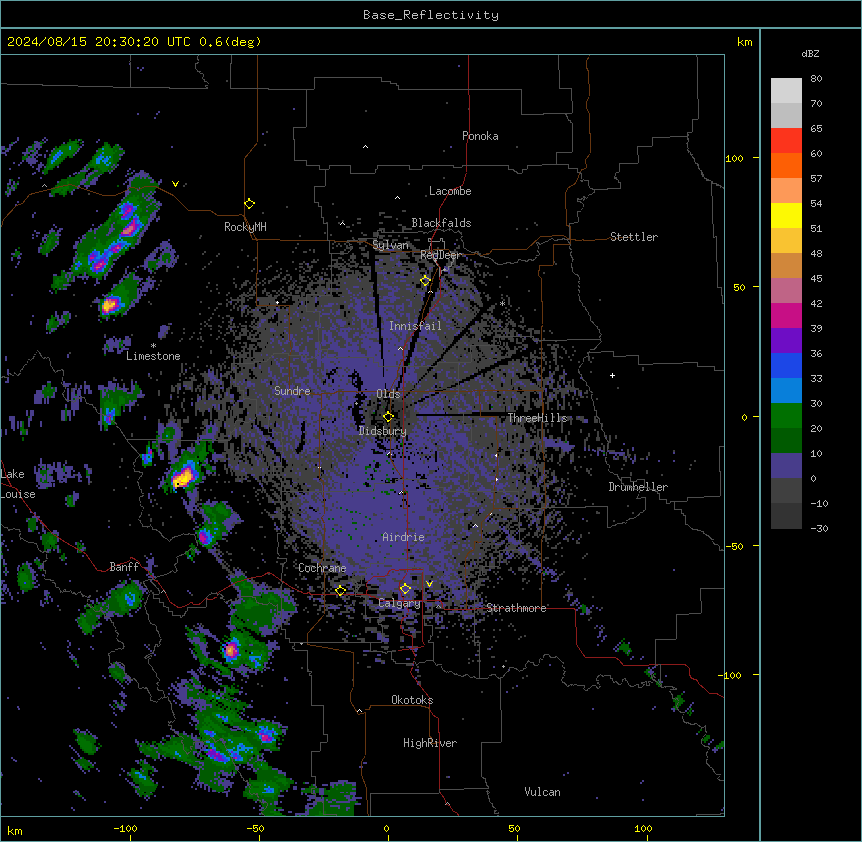Click the 50 tick on the bottom axis

(x=514, y=828)
